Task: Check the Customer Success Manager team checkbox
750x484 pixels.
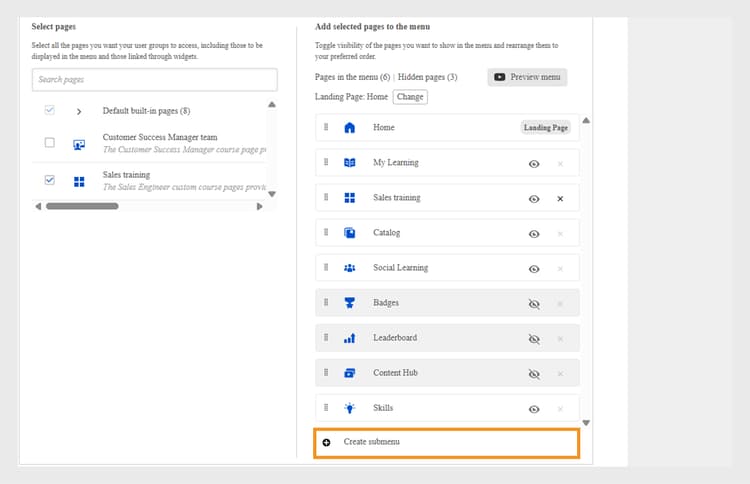Action: point(50,143)
